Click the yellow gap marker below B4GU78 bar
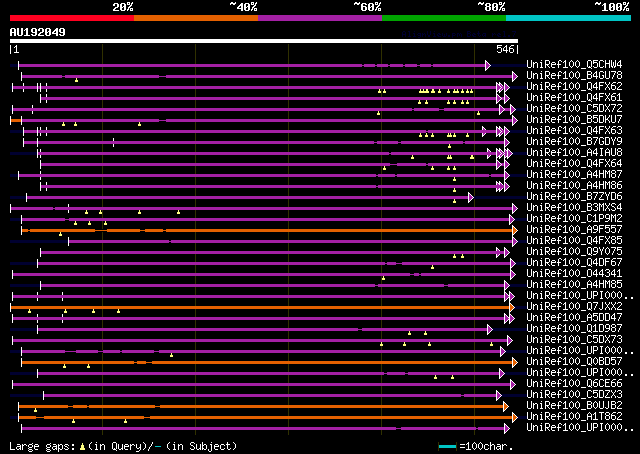 [x=76, y=80]
